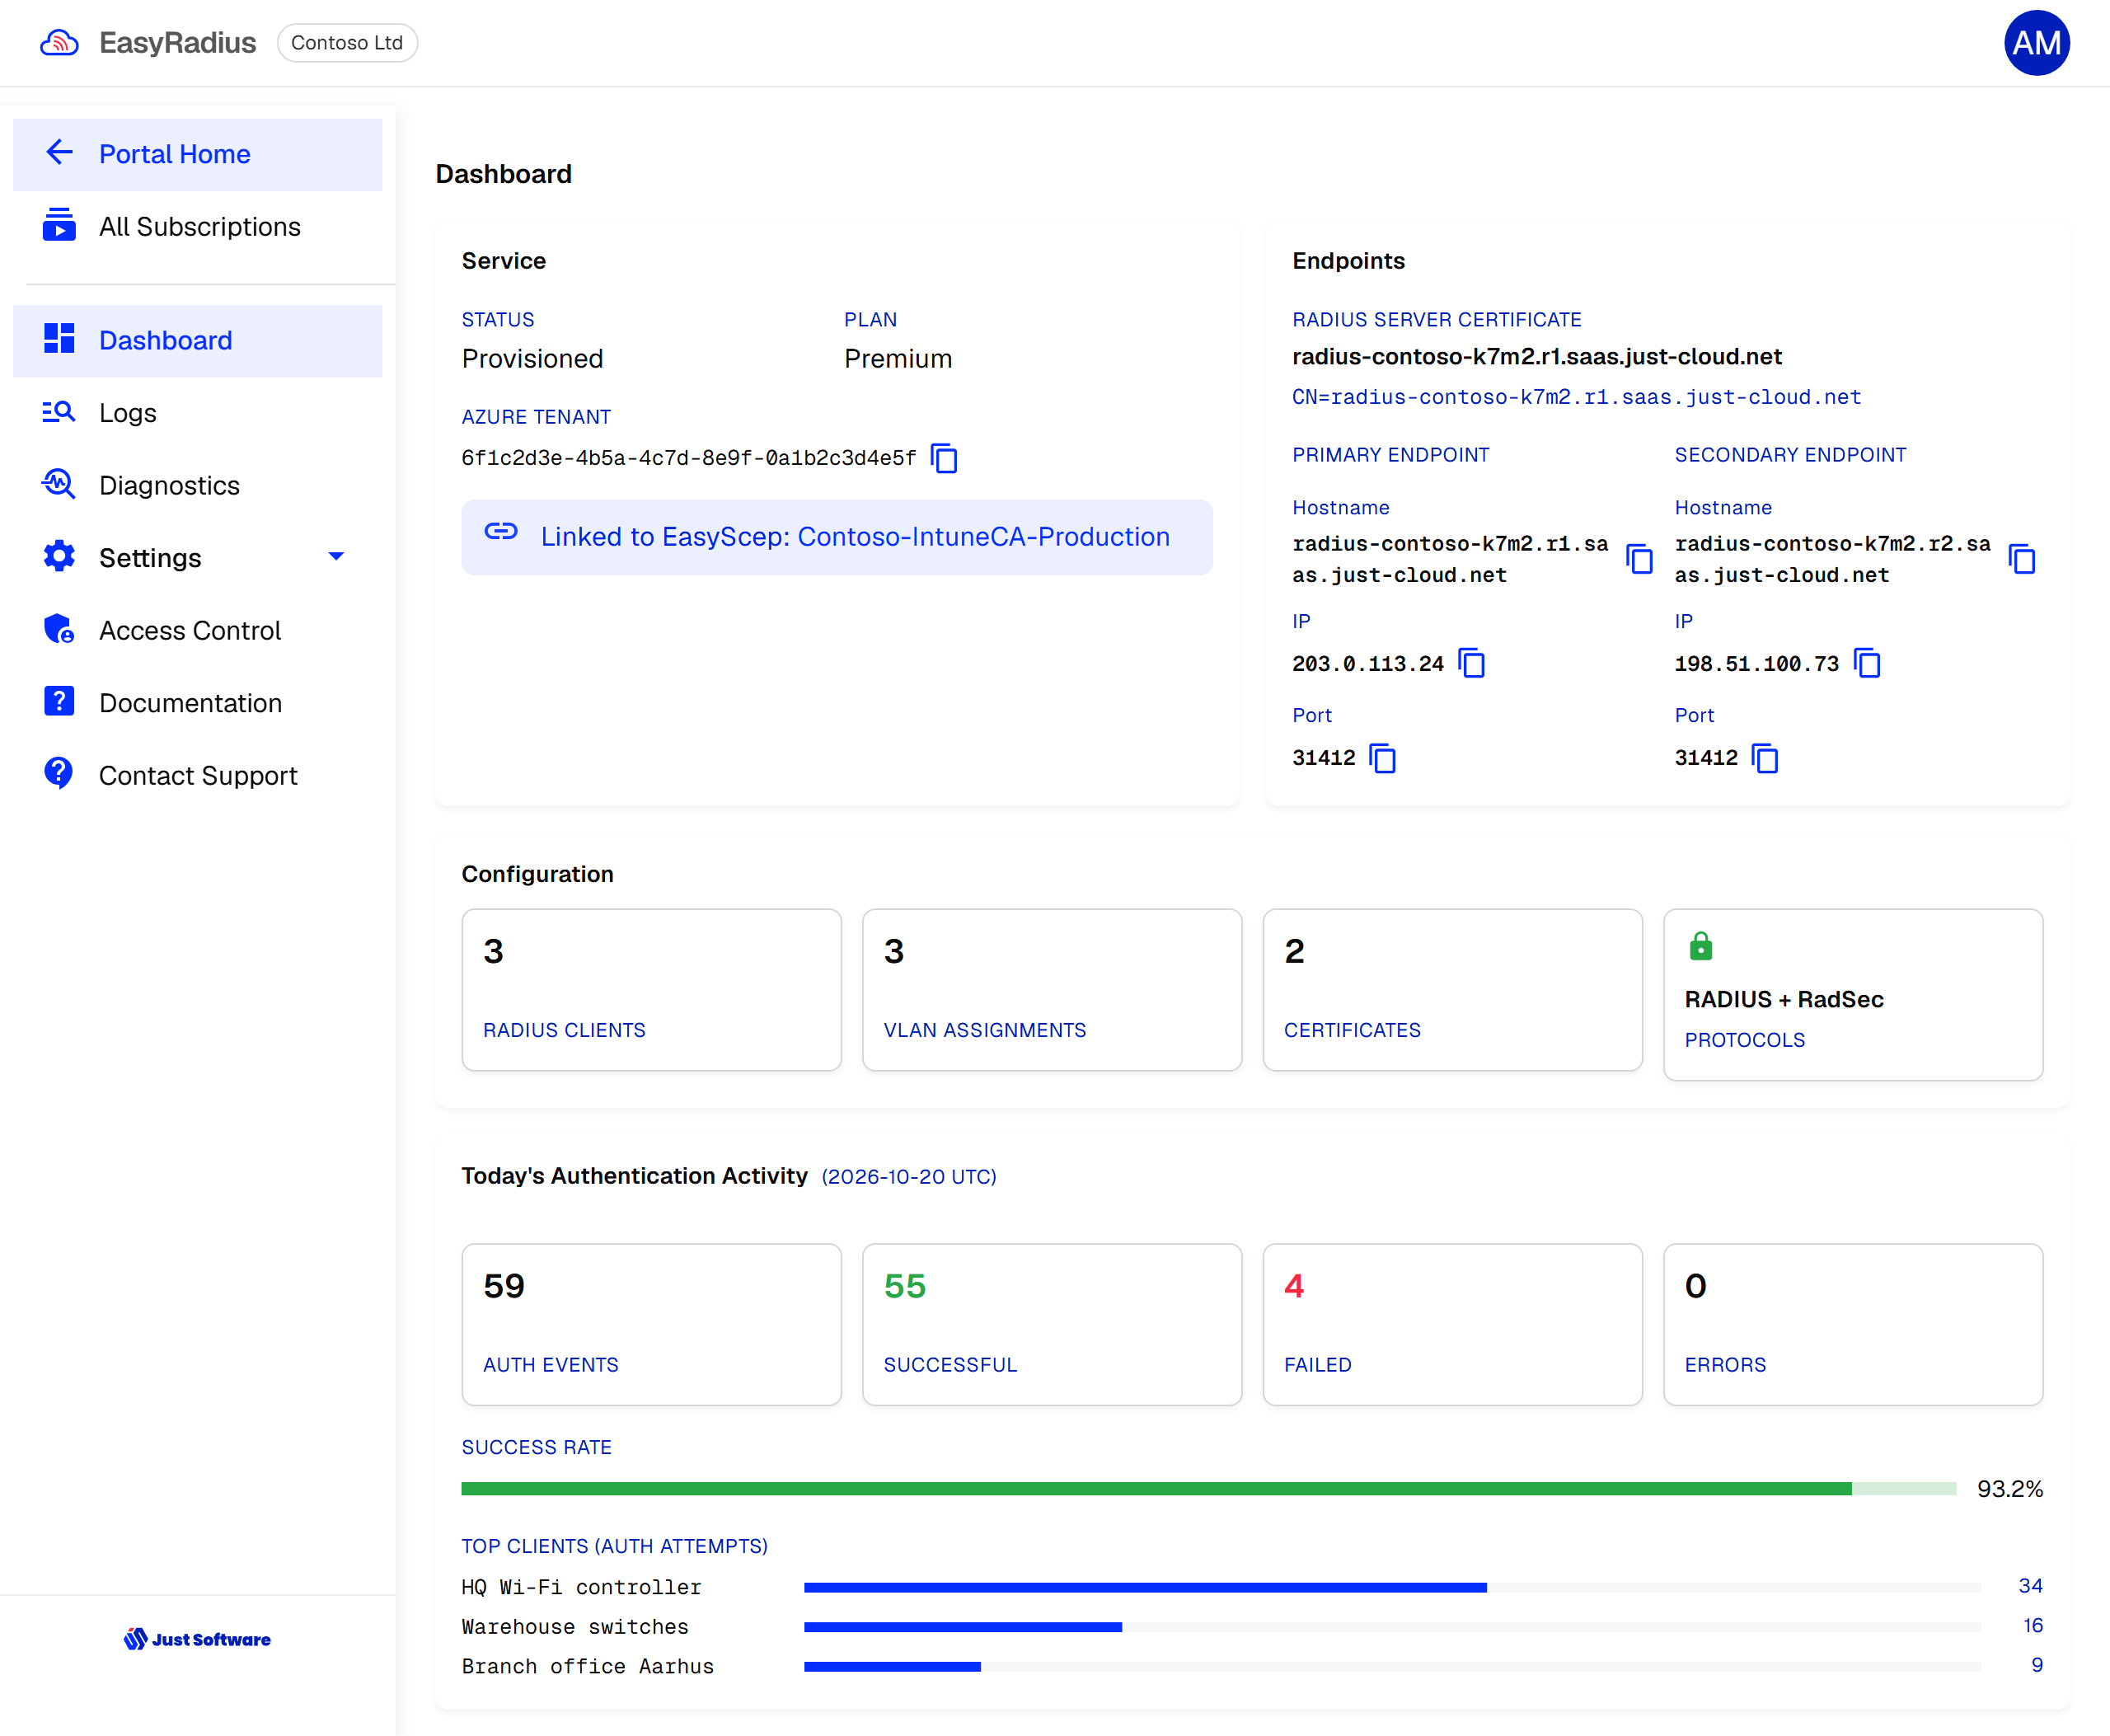Click the Premium plan value

click(x=897, y=359)
